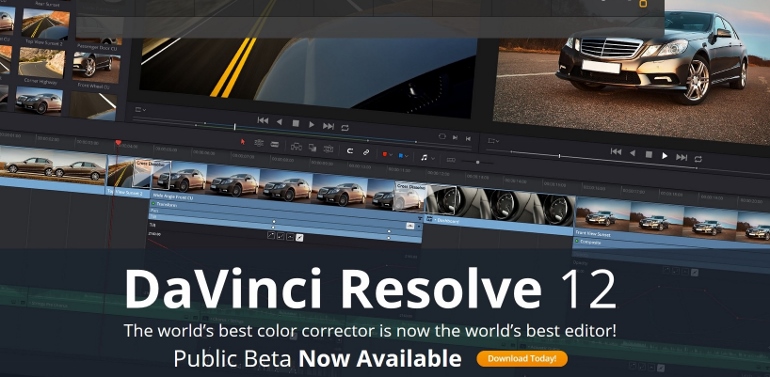Click the timeline zoom icon beside slider

[451, 160]
